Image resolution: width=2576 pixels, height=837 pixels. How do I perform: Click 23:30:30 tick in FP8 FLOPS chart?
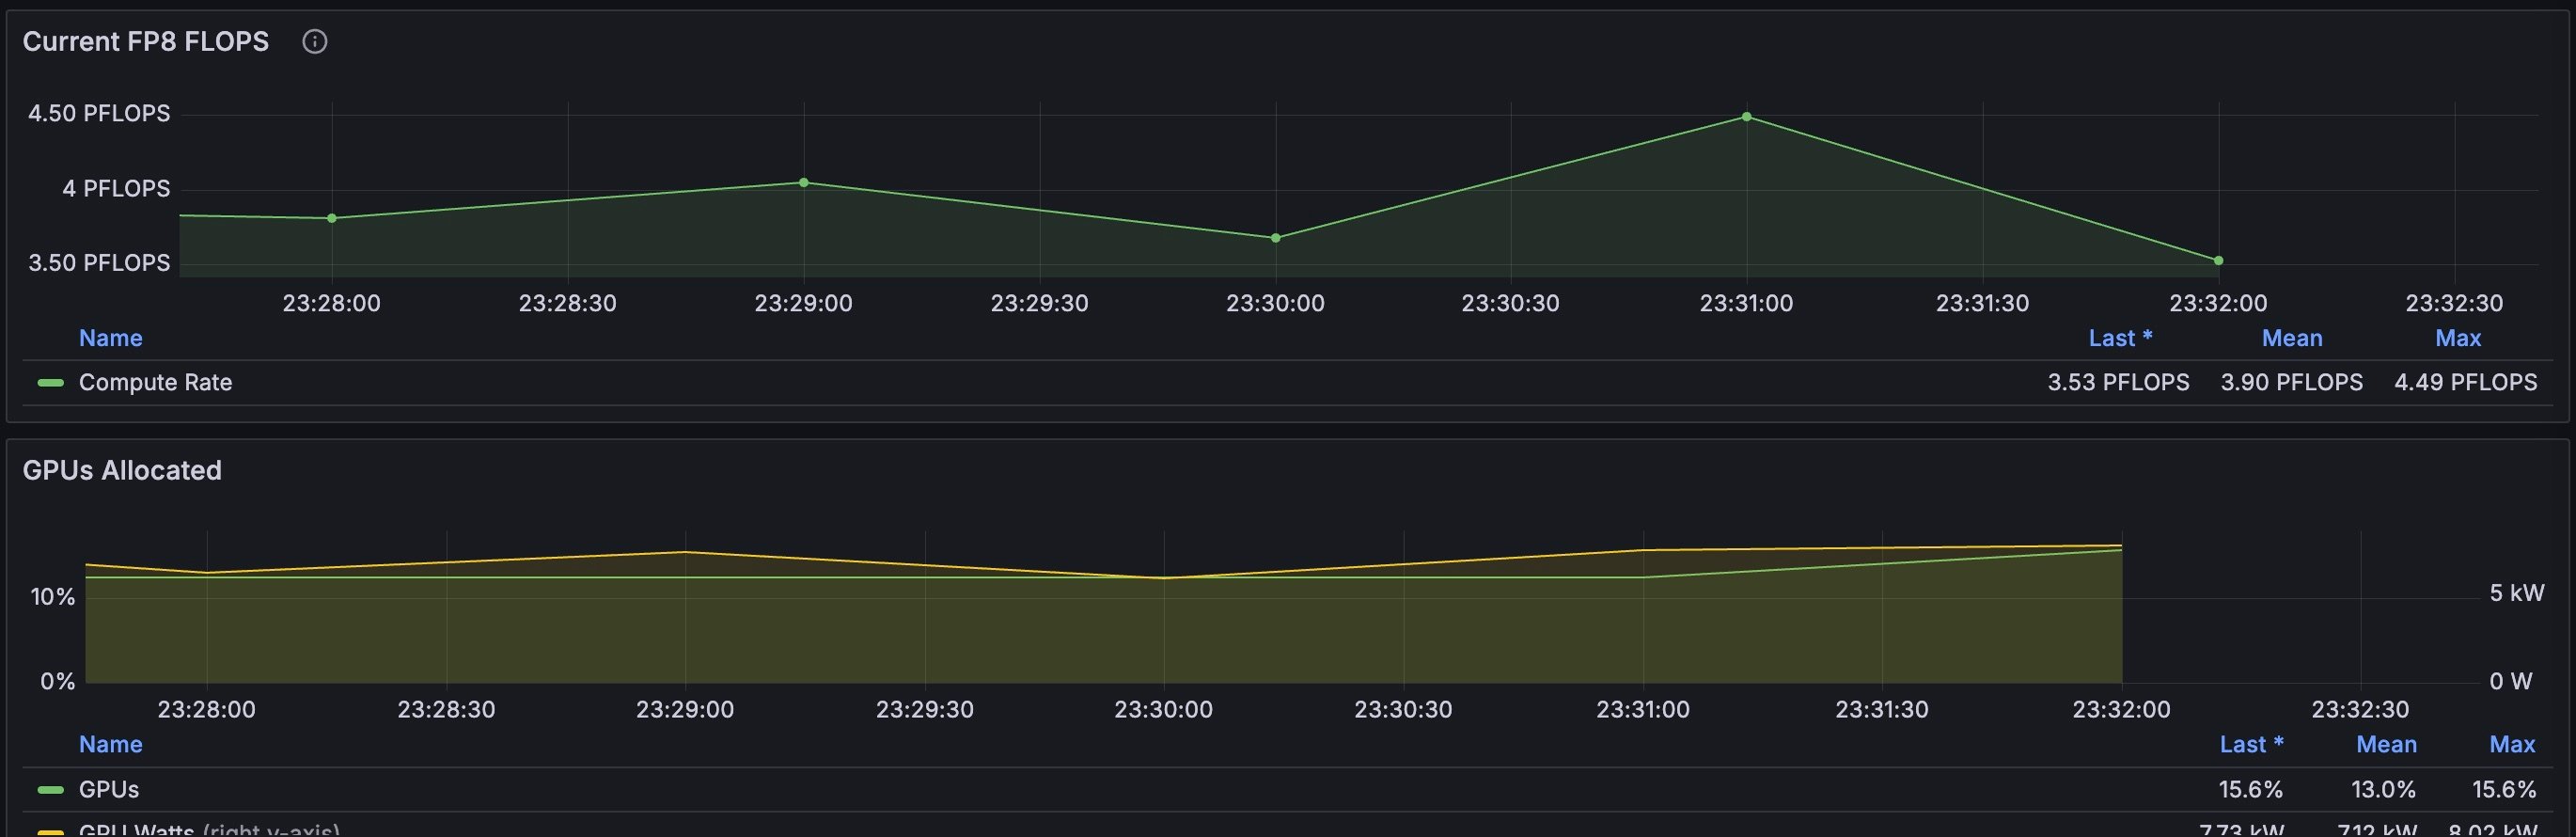coord(1510,303)
